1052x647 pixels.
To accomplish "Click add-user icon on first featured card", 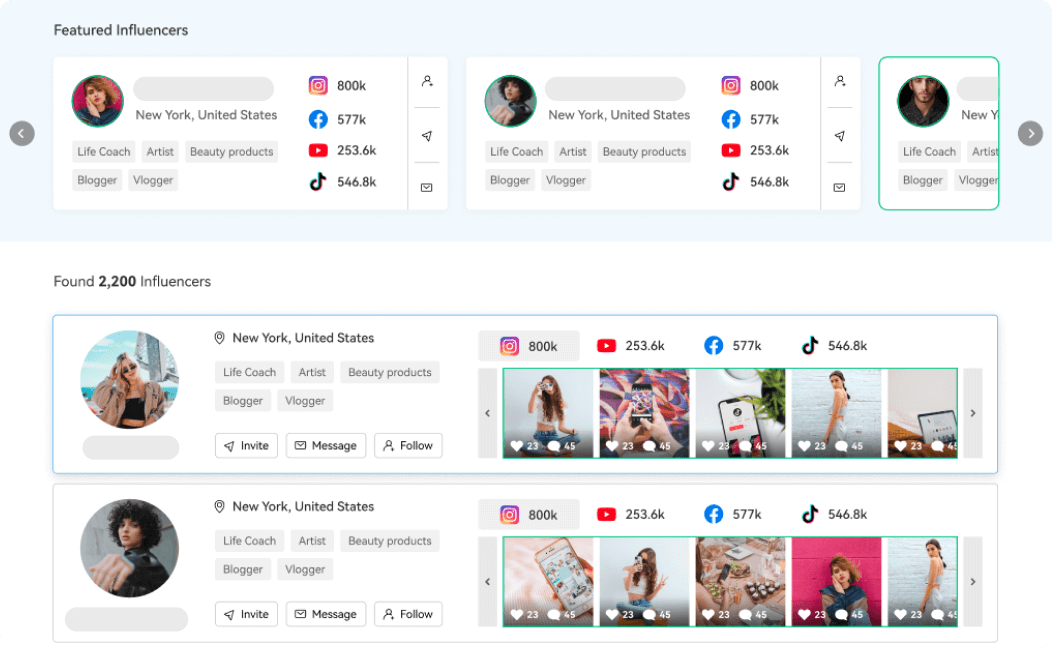I will click(427, 81).
